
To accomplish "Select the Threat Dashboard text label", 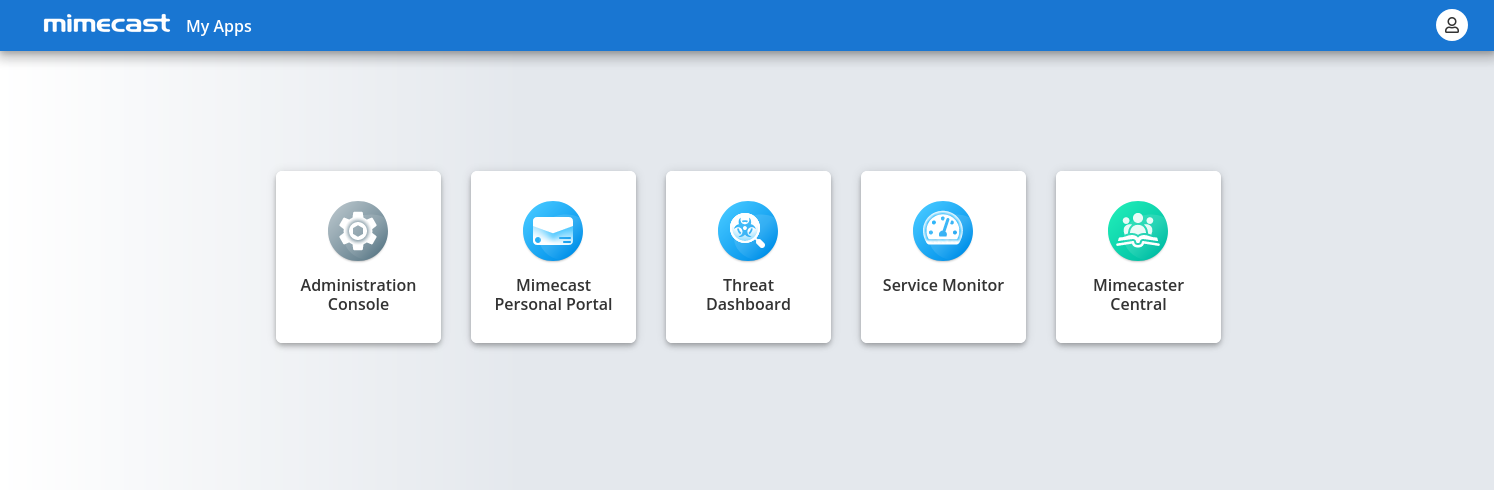I will click(x=748, y=295).
